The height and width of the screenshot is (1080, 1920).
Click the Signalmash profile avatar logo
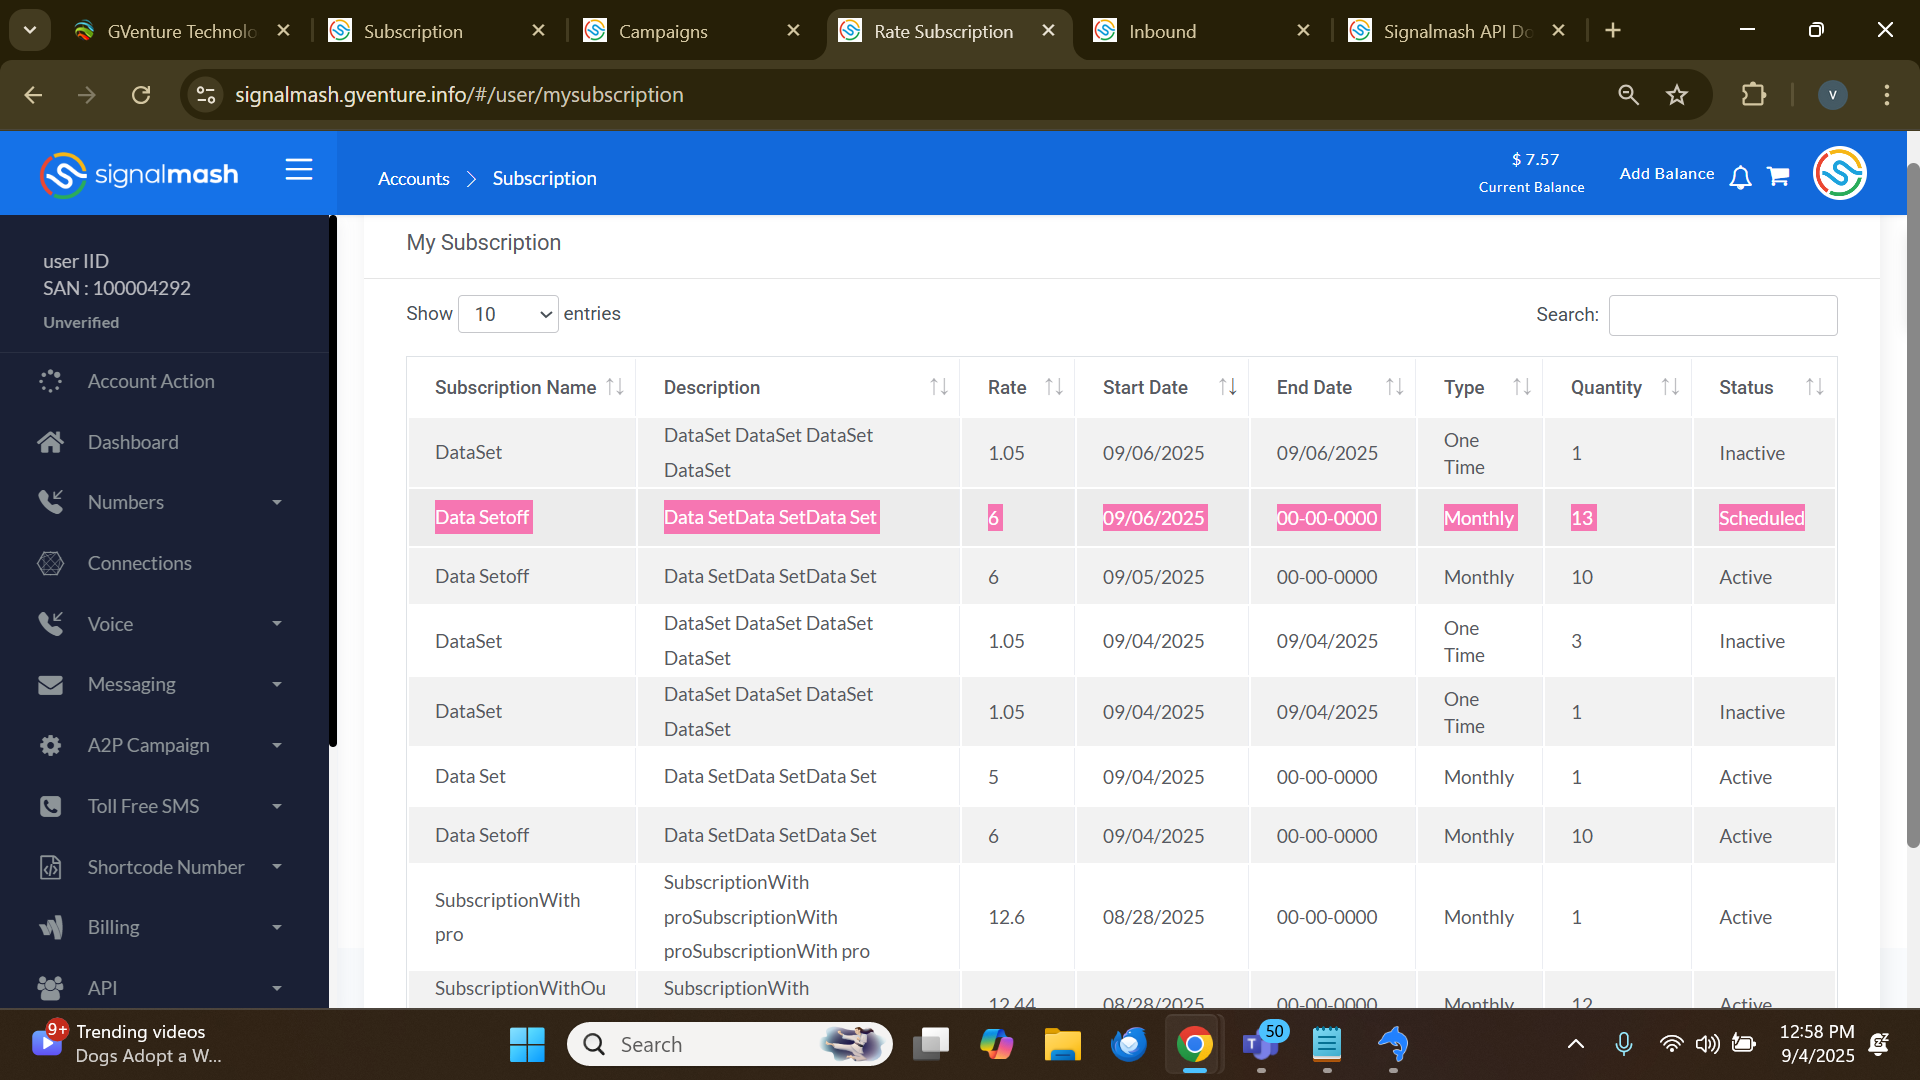[x=1839, y=174]
